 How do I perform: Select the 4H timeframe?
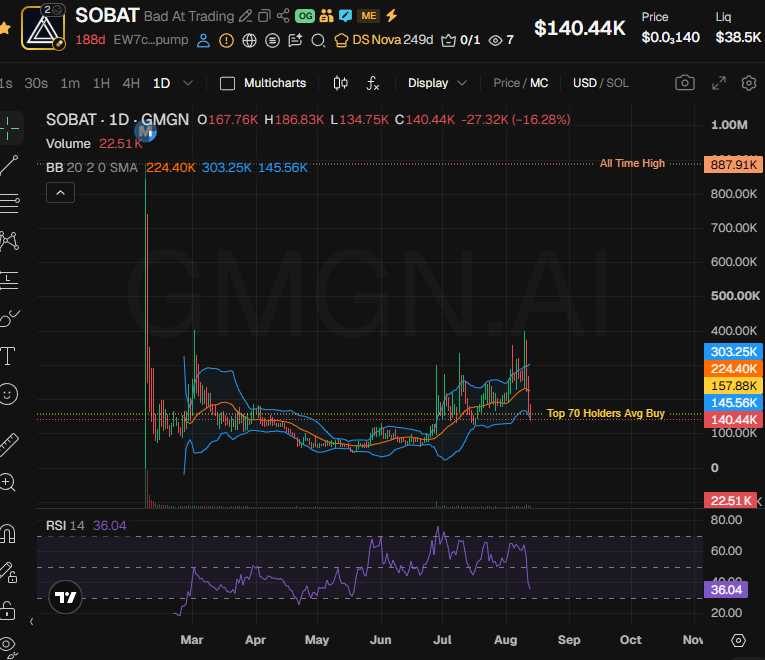coord(131,83)
